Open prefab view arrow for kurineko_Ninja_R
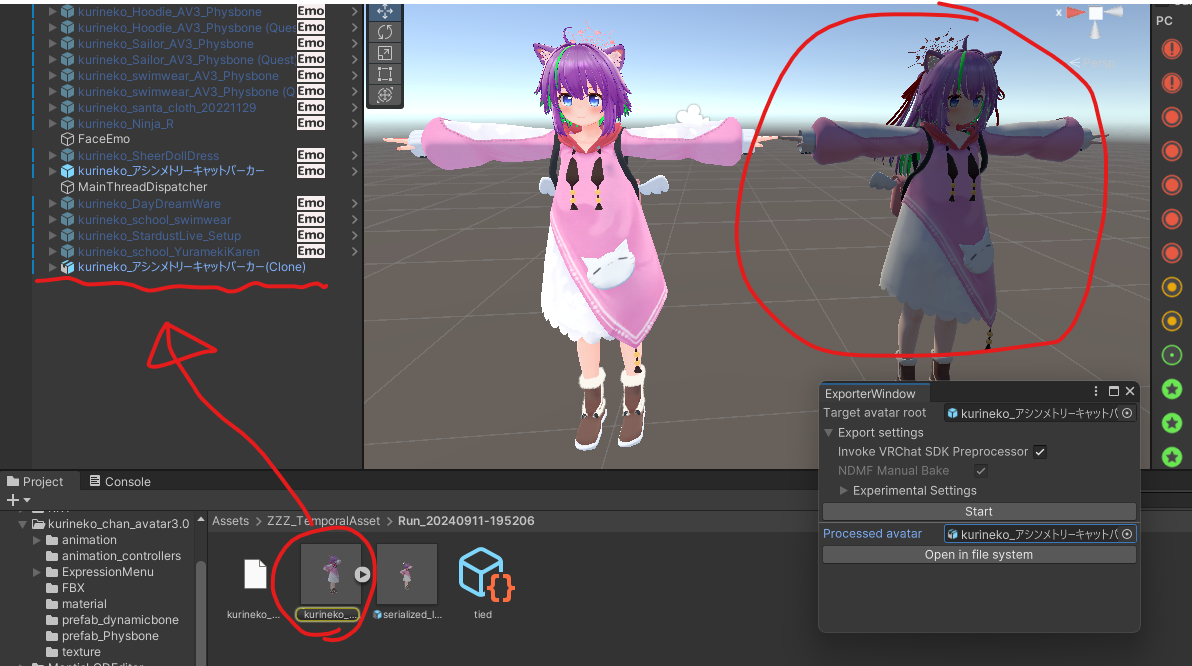1192x666 pixels. 354,123
